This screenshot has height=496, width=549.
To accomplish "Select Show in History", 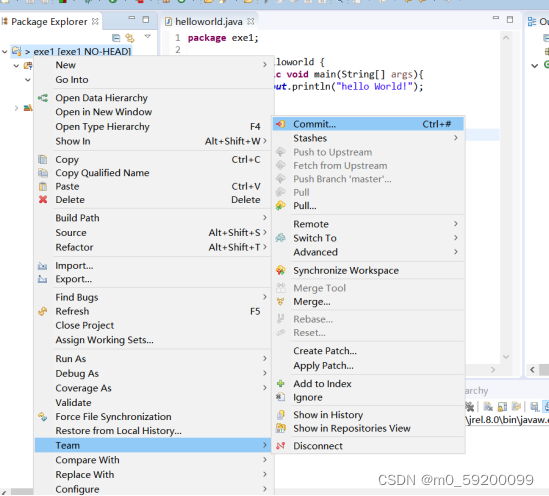I will click(368, 415).
